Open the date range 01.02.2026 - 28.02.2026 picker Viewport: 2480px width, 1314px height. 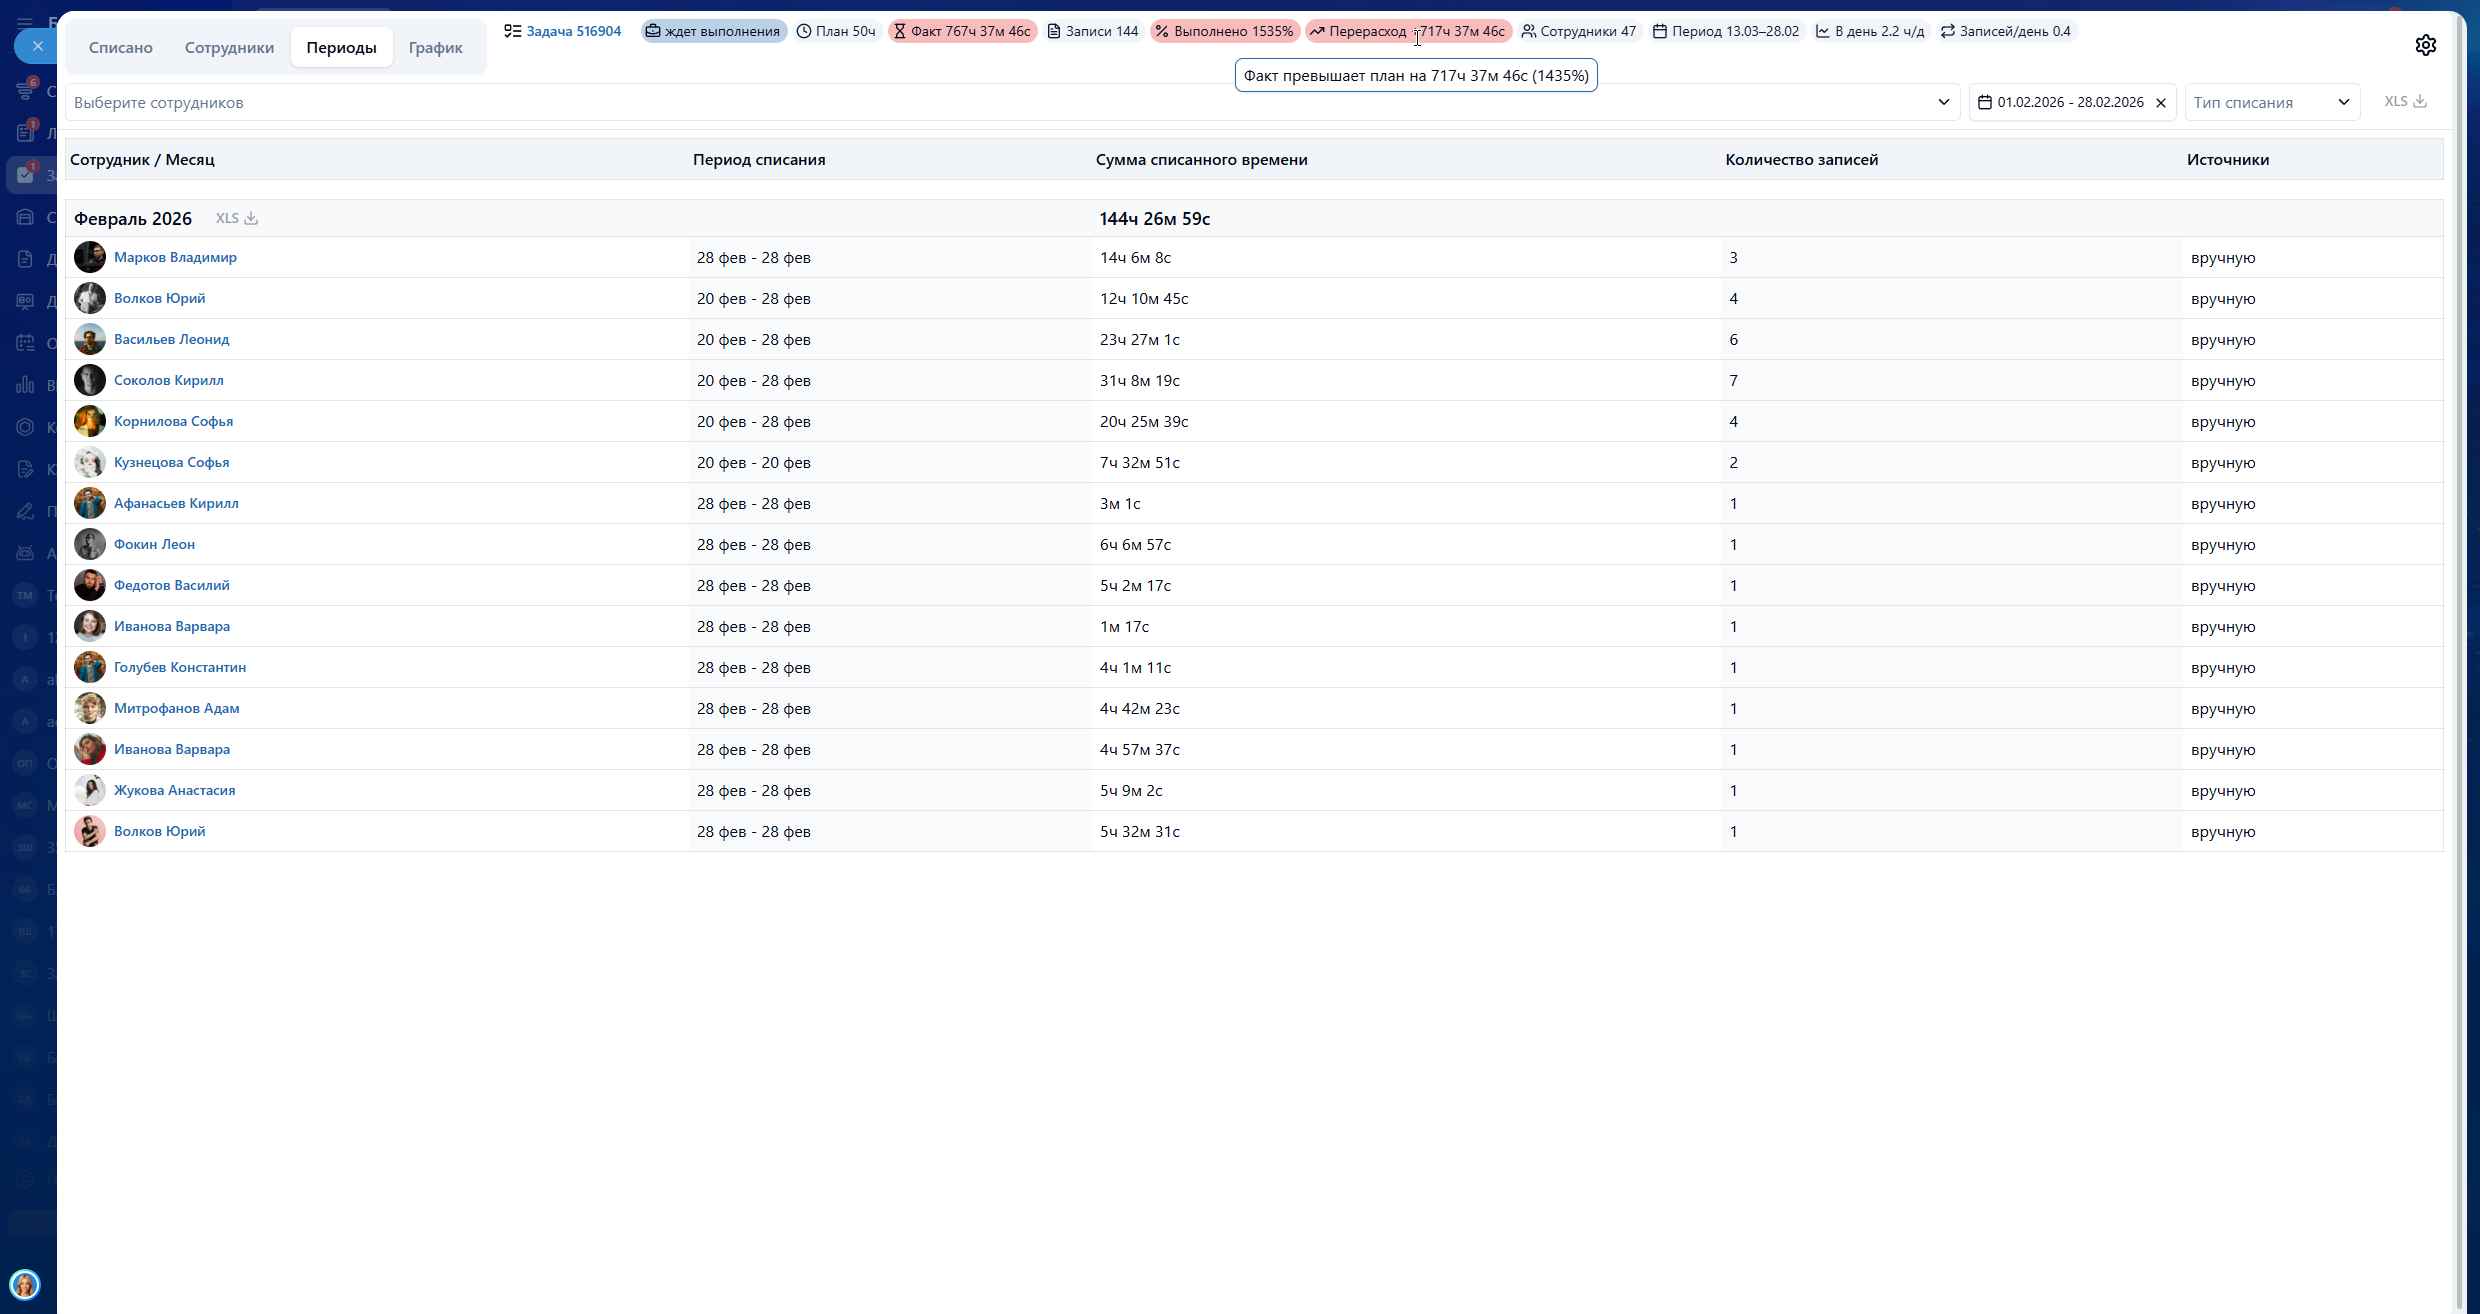[2069, 102]
